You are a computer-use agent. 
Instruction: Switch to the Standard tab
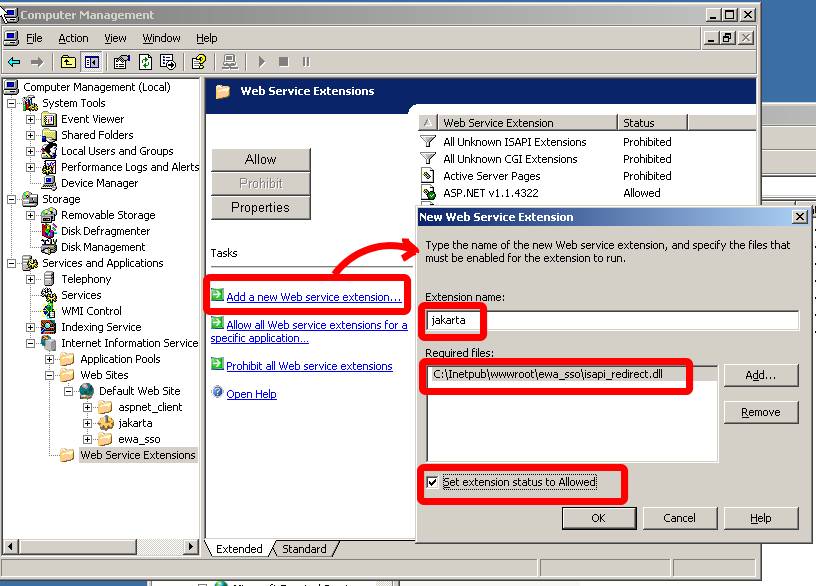click(x=303, y=549)
